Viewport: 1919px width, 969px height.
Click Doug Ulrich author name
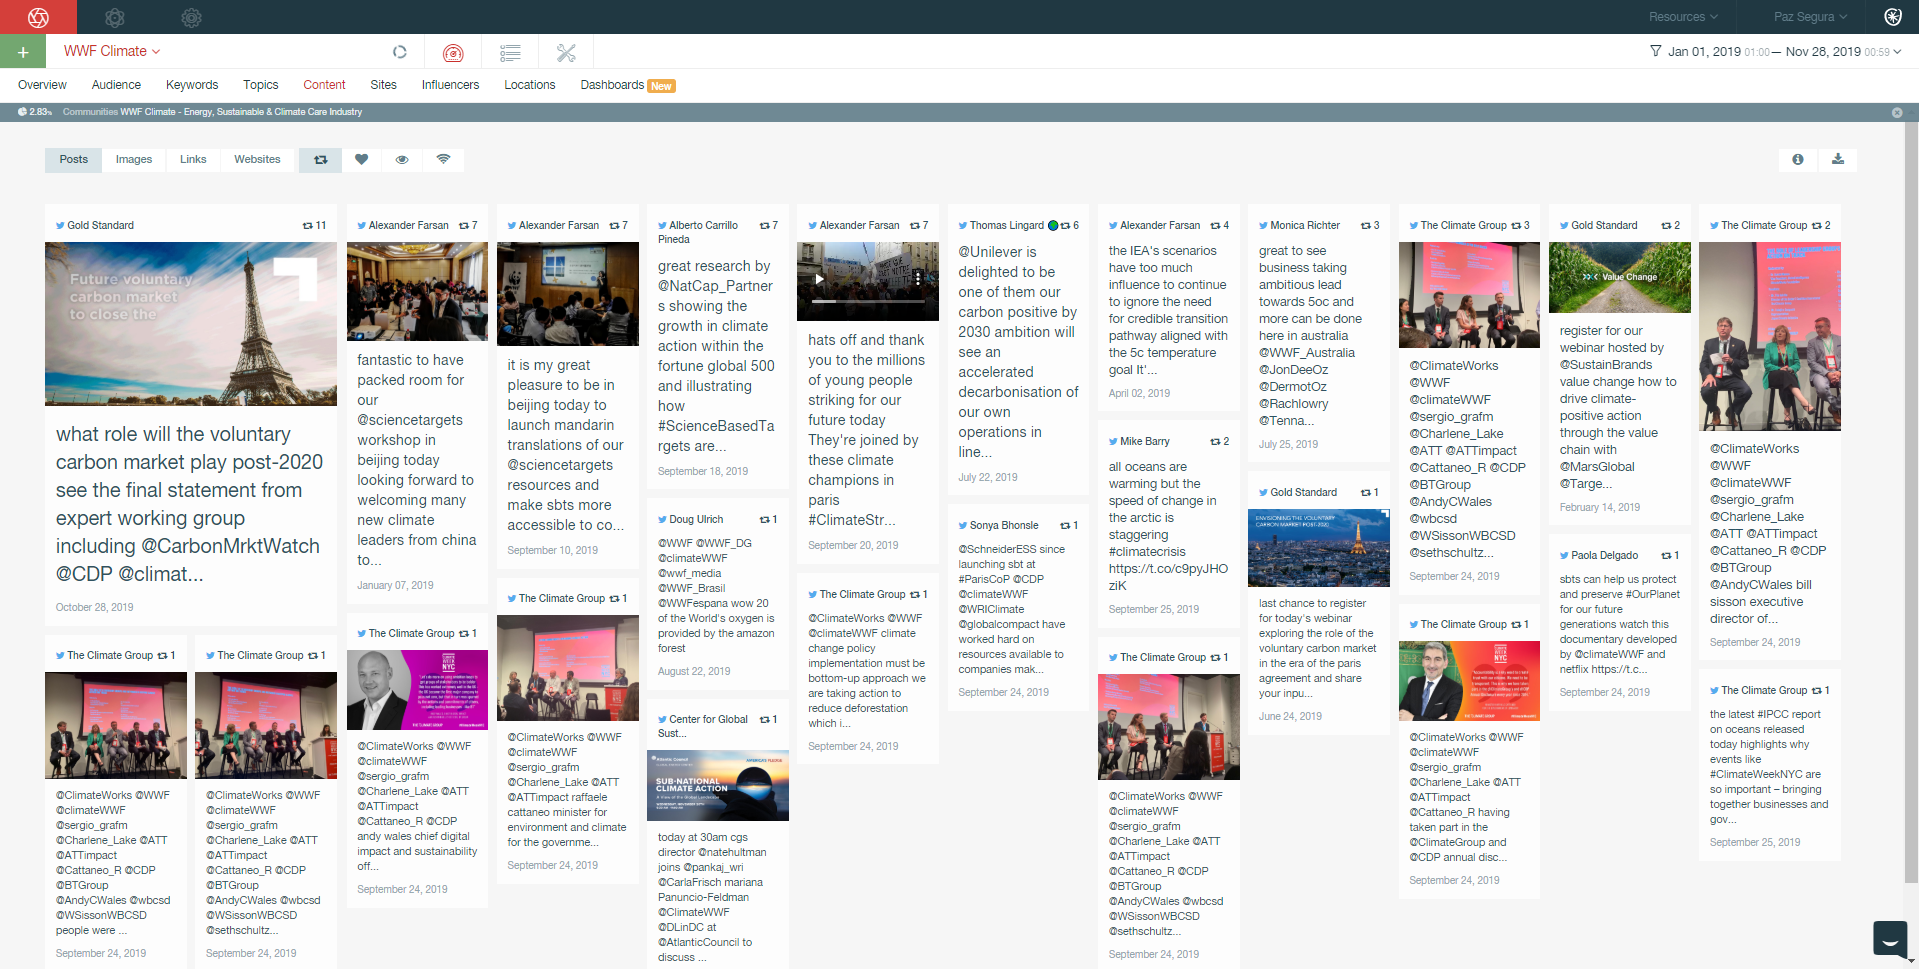tap(696, 520)
